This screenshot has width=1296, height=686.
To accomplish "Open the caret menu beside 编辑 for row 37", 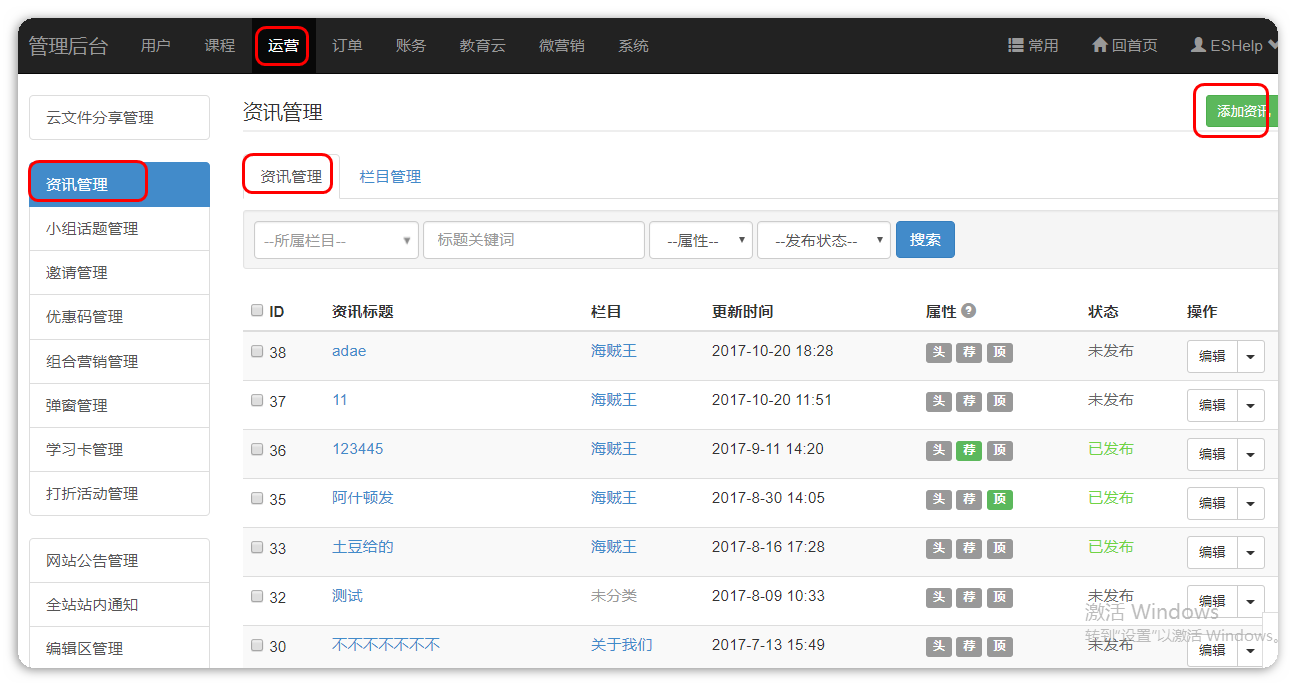I will click(1251, 405).
